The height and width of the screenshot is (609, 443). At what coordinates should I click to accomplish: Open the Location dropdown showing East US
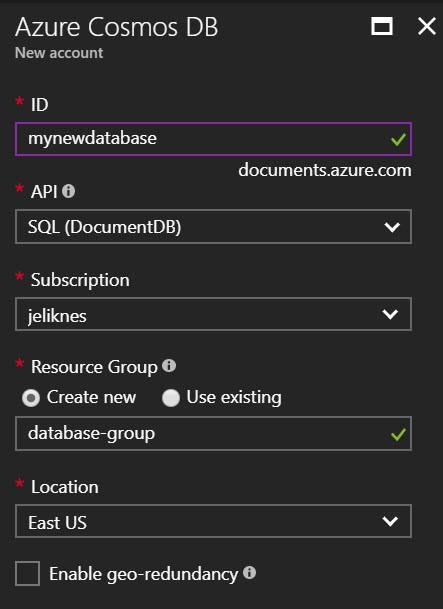tap(213, 521)
